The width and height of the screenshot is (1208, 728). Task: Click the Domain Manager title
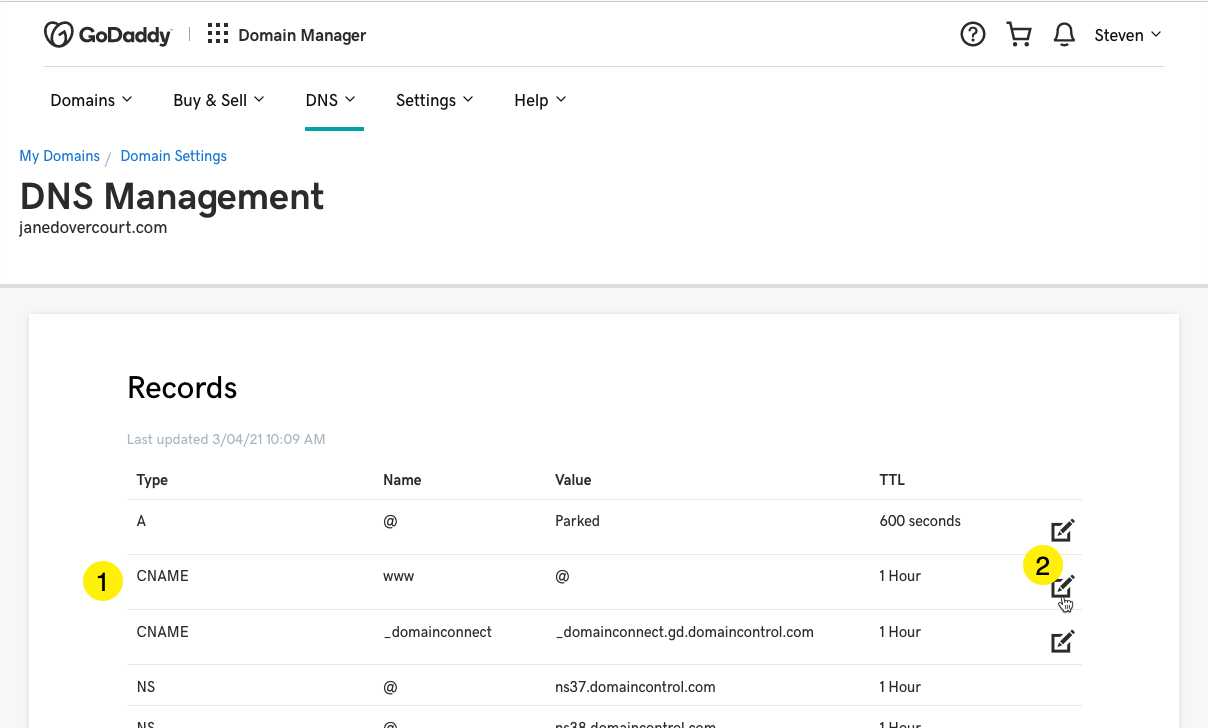[302, 35]
